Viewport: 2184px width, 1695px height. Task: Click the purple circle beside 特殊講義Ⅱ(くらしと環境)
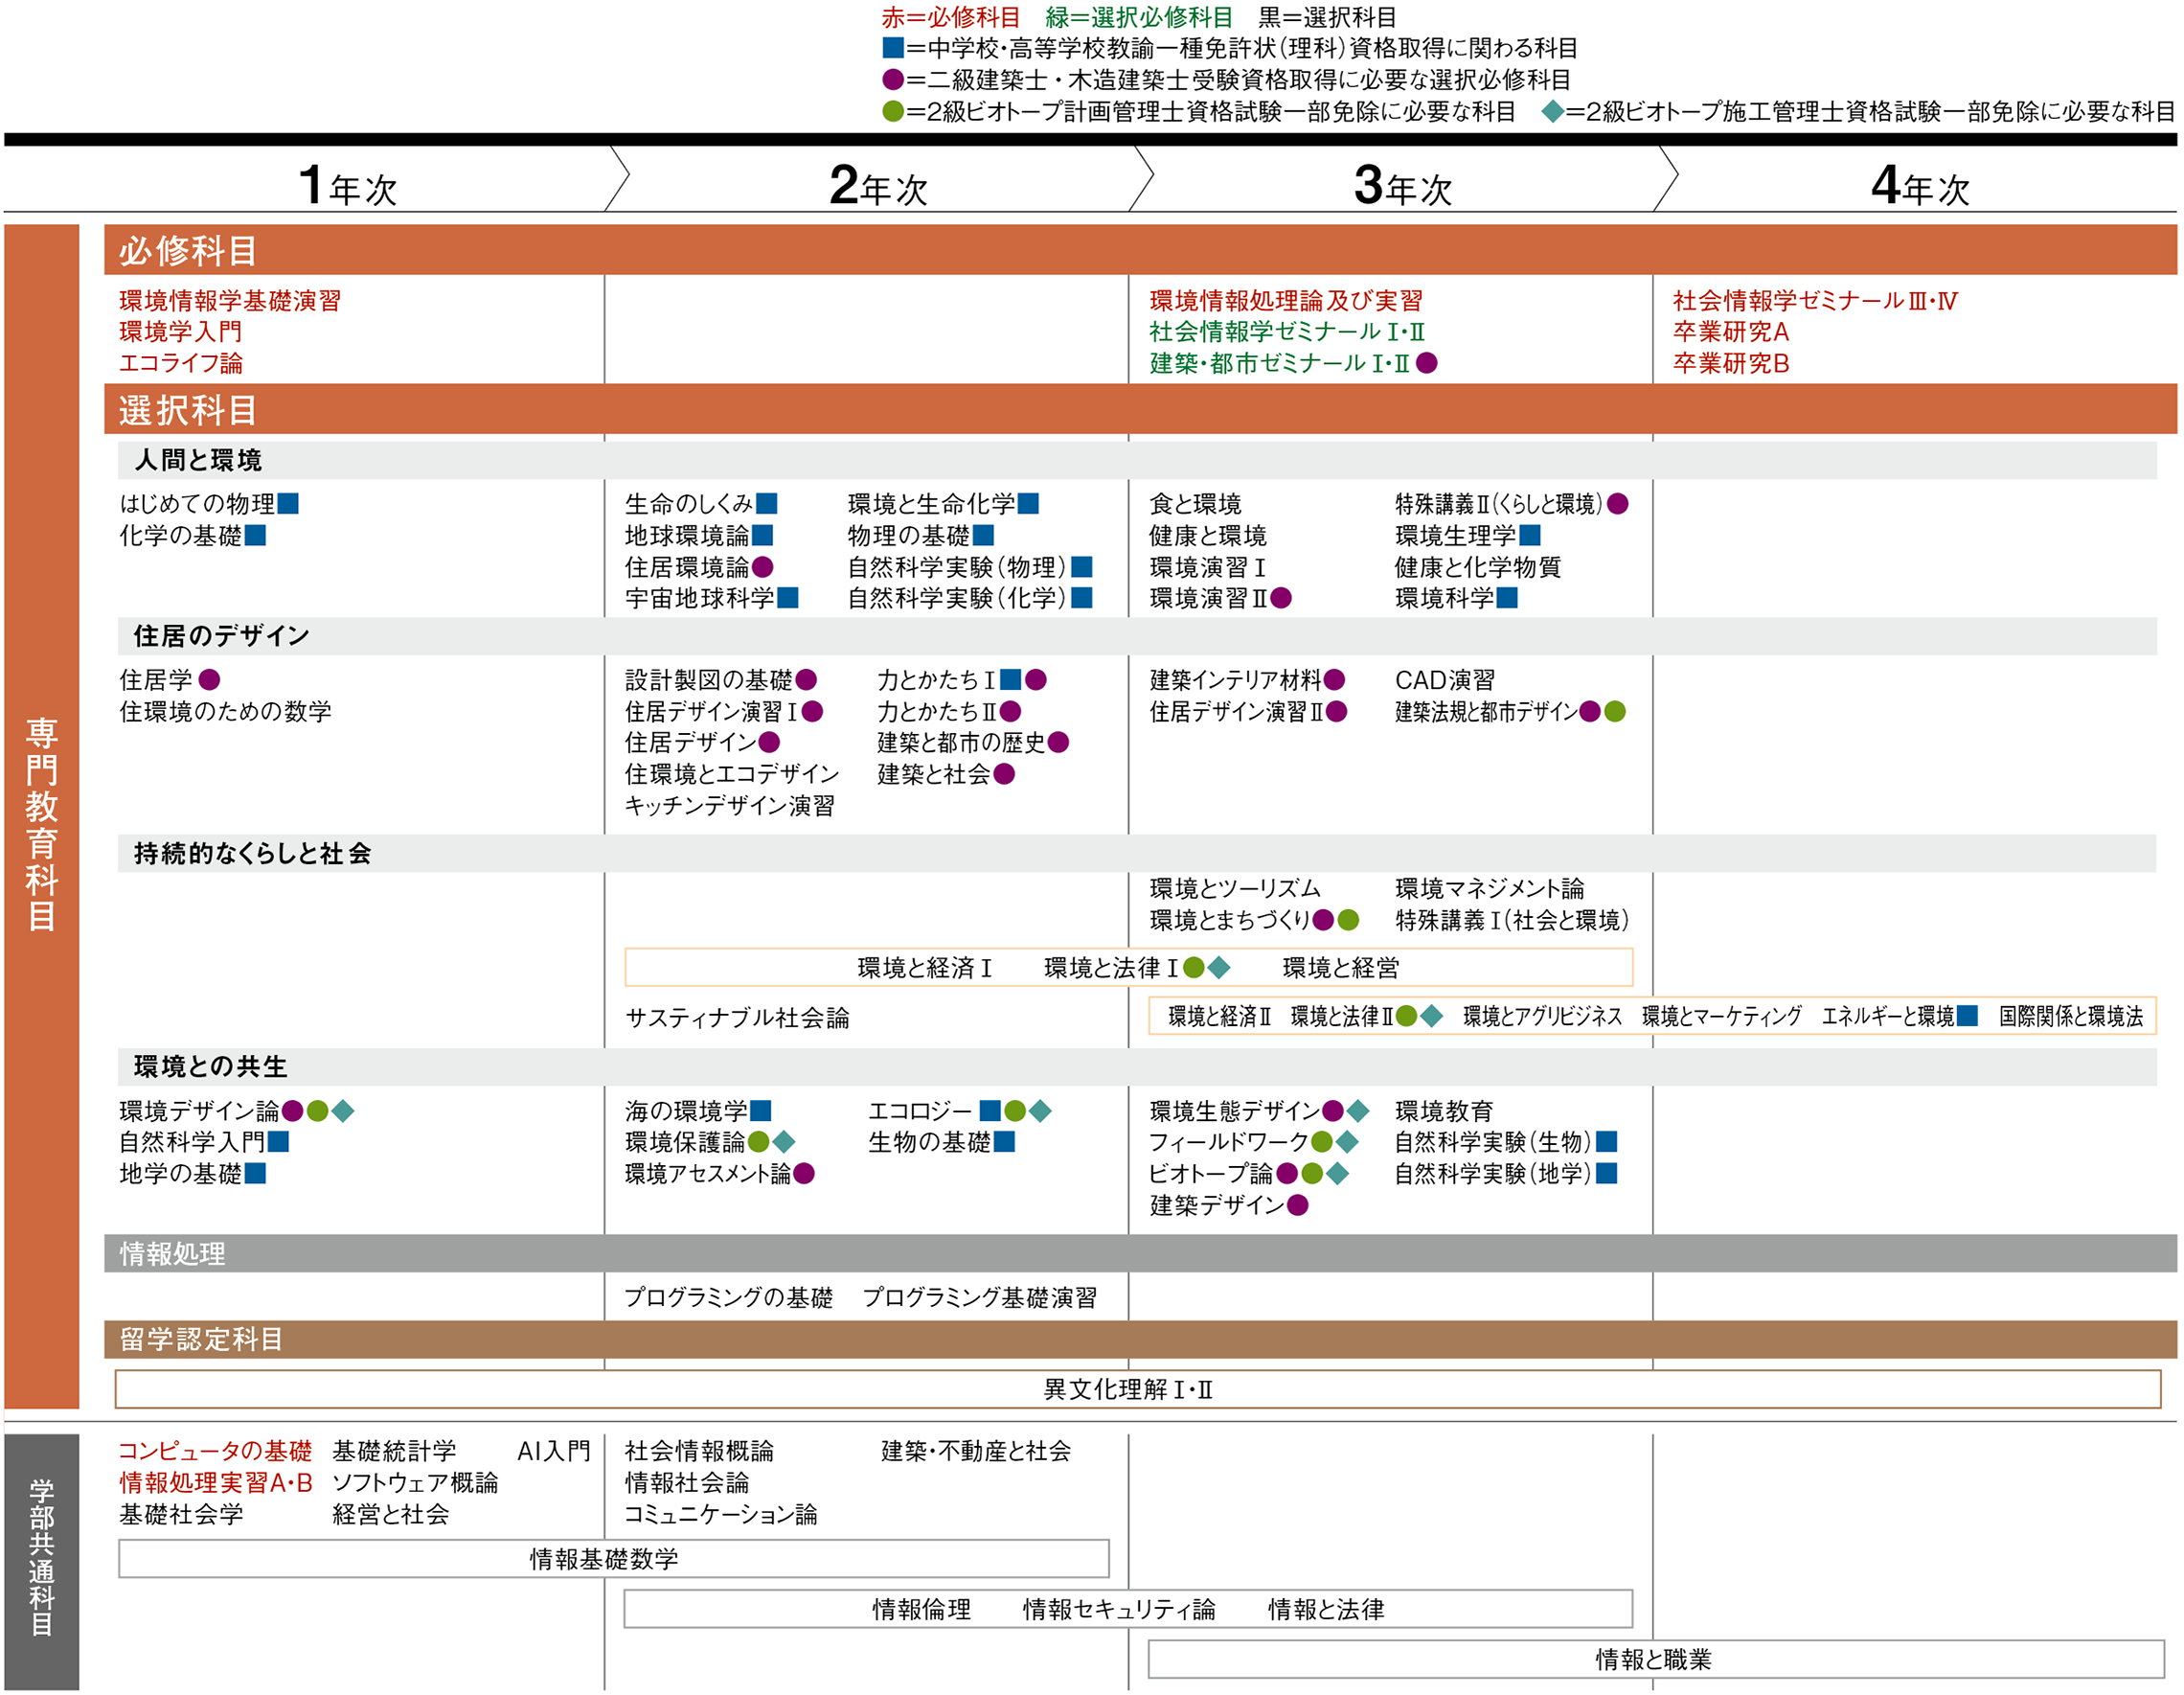[1618, 503]
